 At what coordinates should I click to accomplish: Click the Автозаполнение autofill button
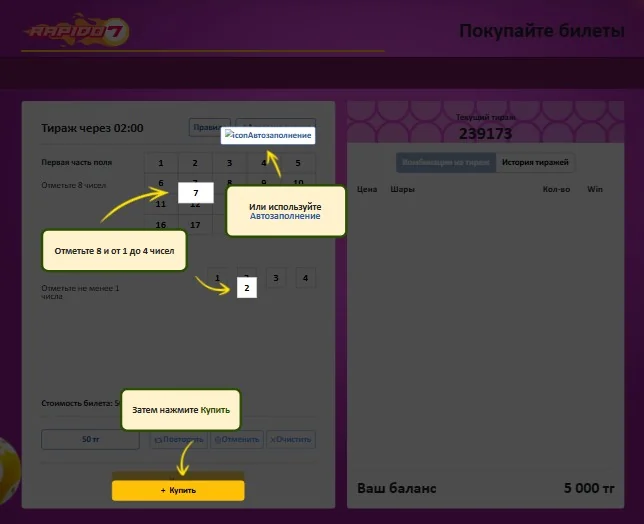268,135
